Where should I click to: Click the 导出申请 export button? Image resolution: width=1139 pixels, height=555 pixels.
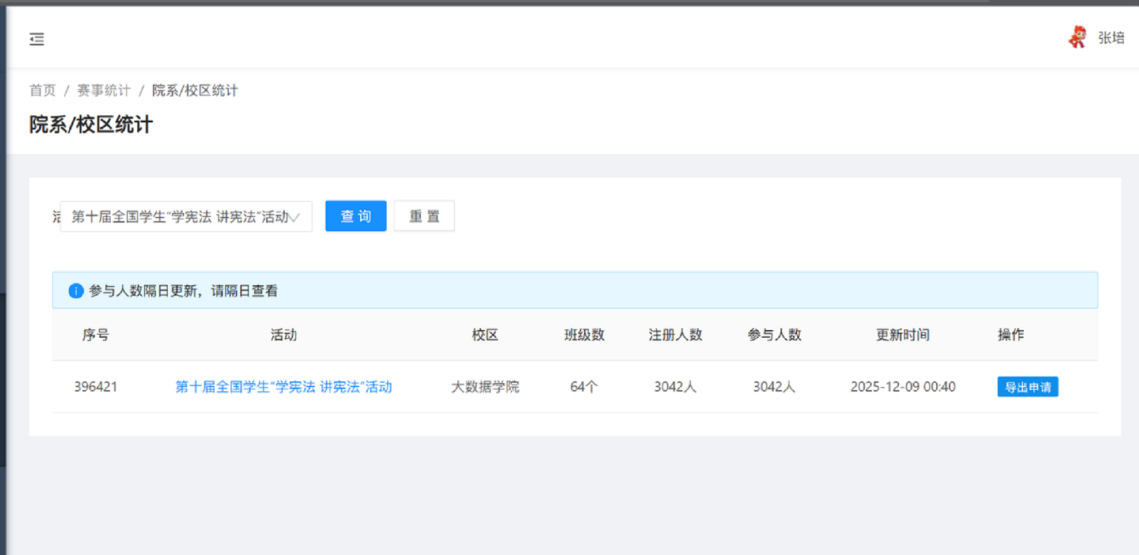[1027, 387]
